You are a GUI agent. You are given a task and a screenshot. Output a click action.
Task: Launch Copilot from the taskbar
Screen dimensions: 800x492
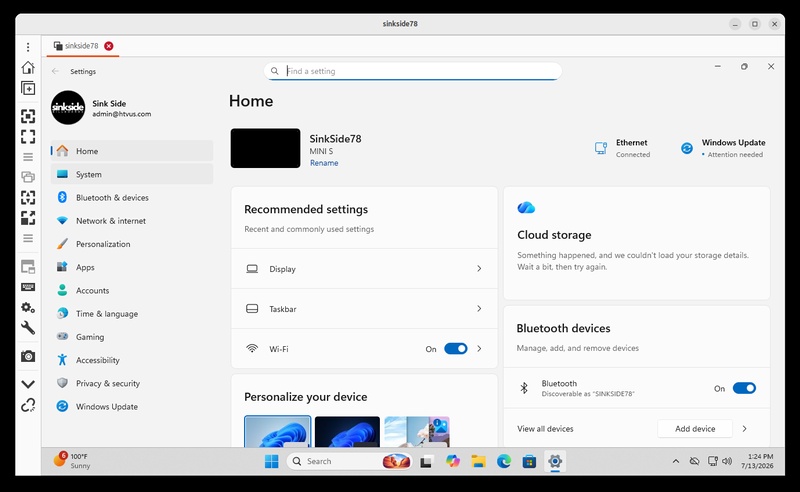pos(453,461)
